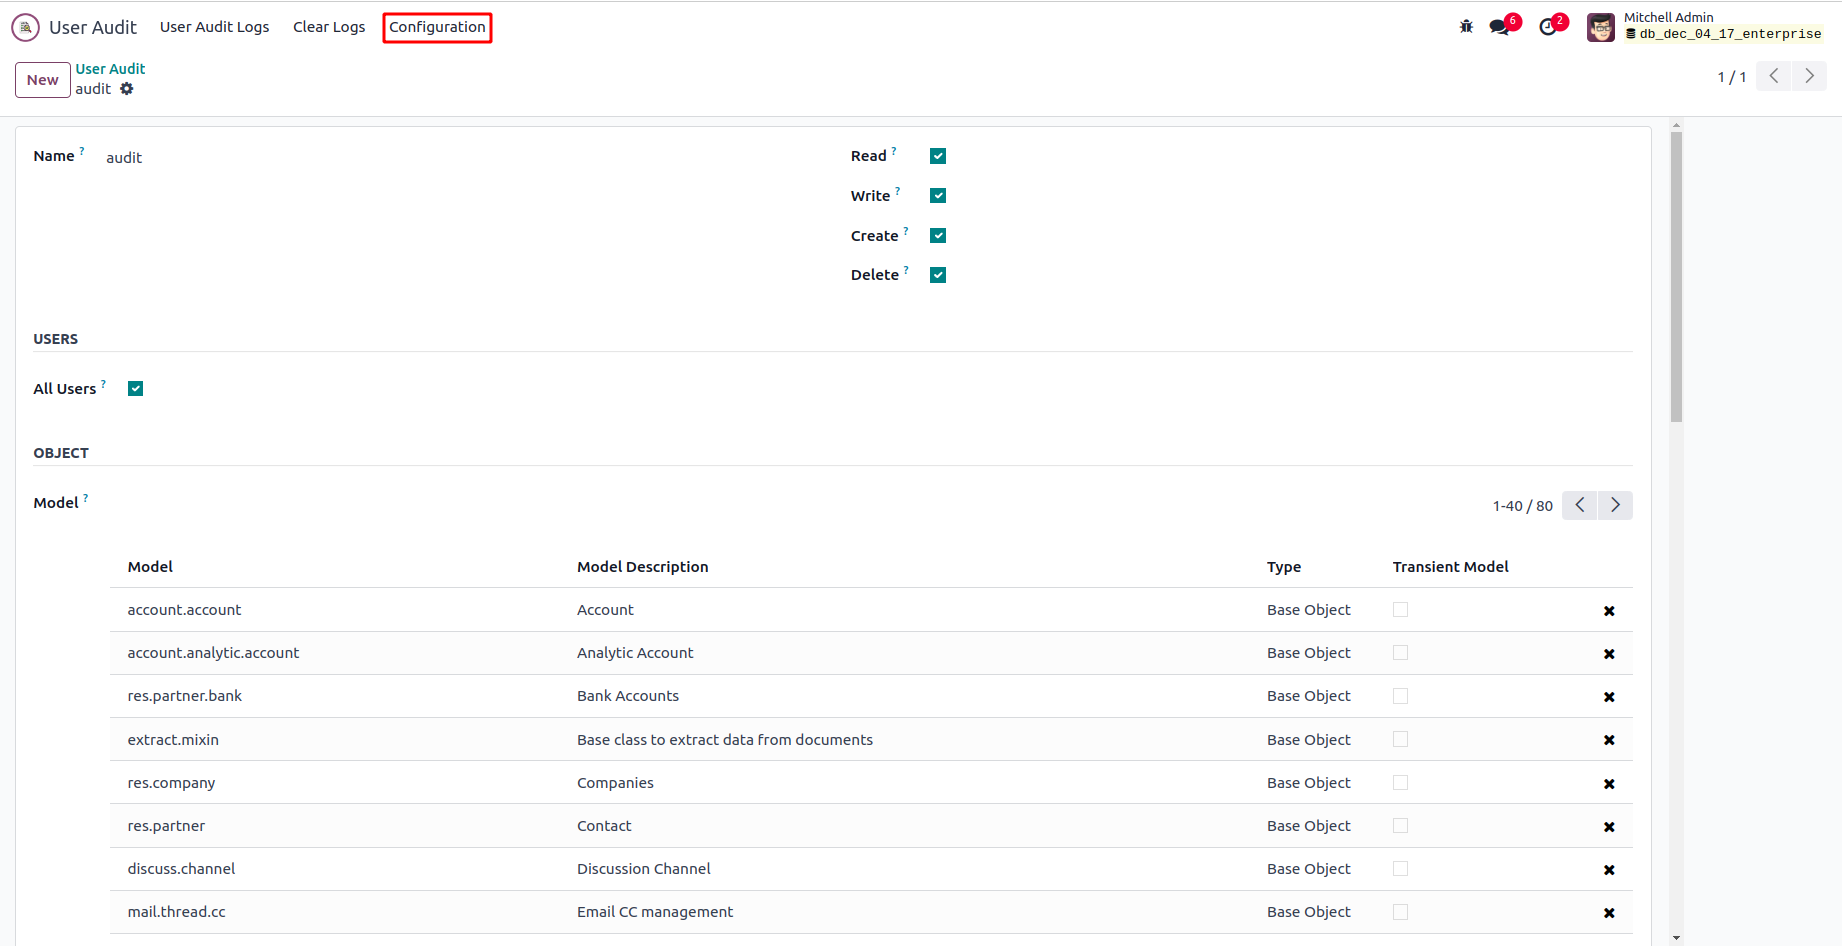Image resolution: width=1842 pixels, height=946 pixels.
Task: Go to next record with top arrow
Action: pos(1809,76)
